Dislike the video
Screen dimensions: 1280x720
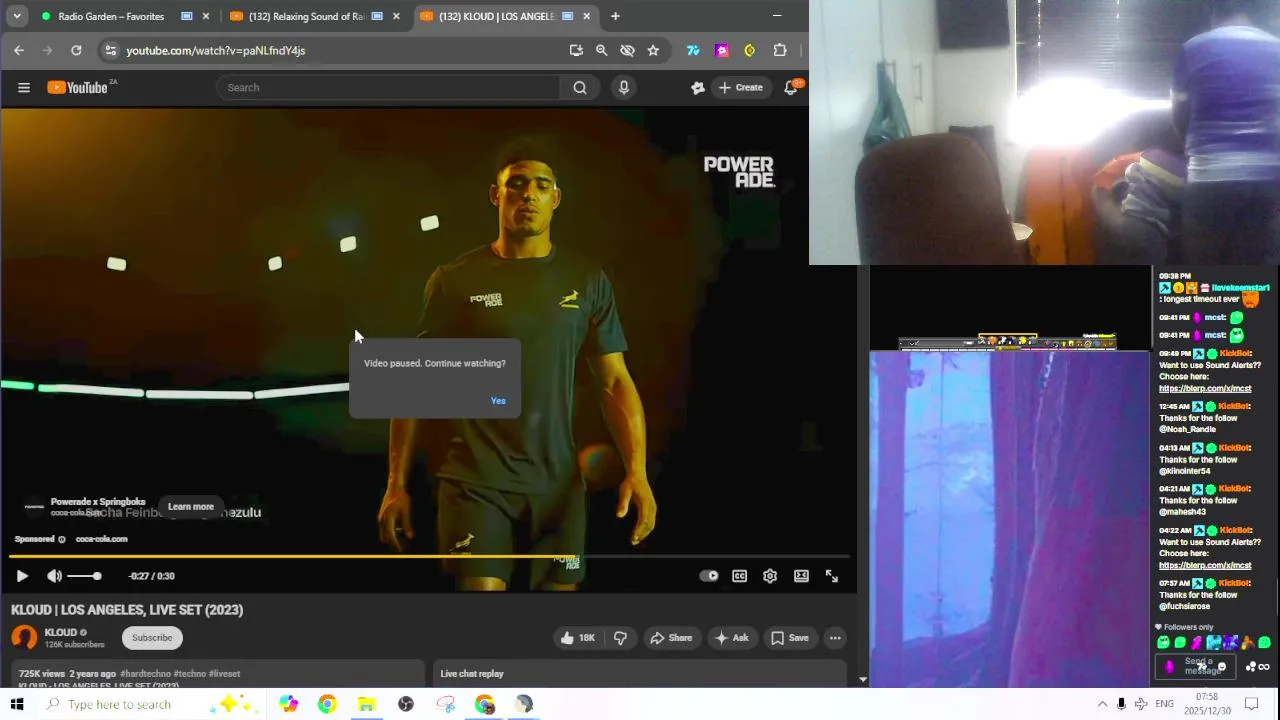(620, 638)
